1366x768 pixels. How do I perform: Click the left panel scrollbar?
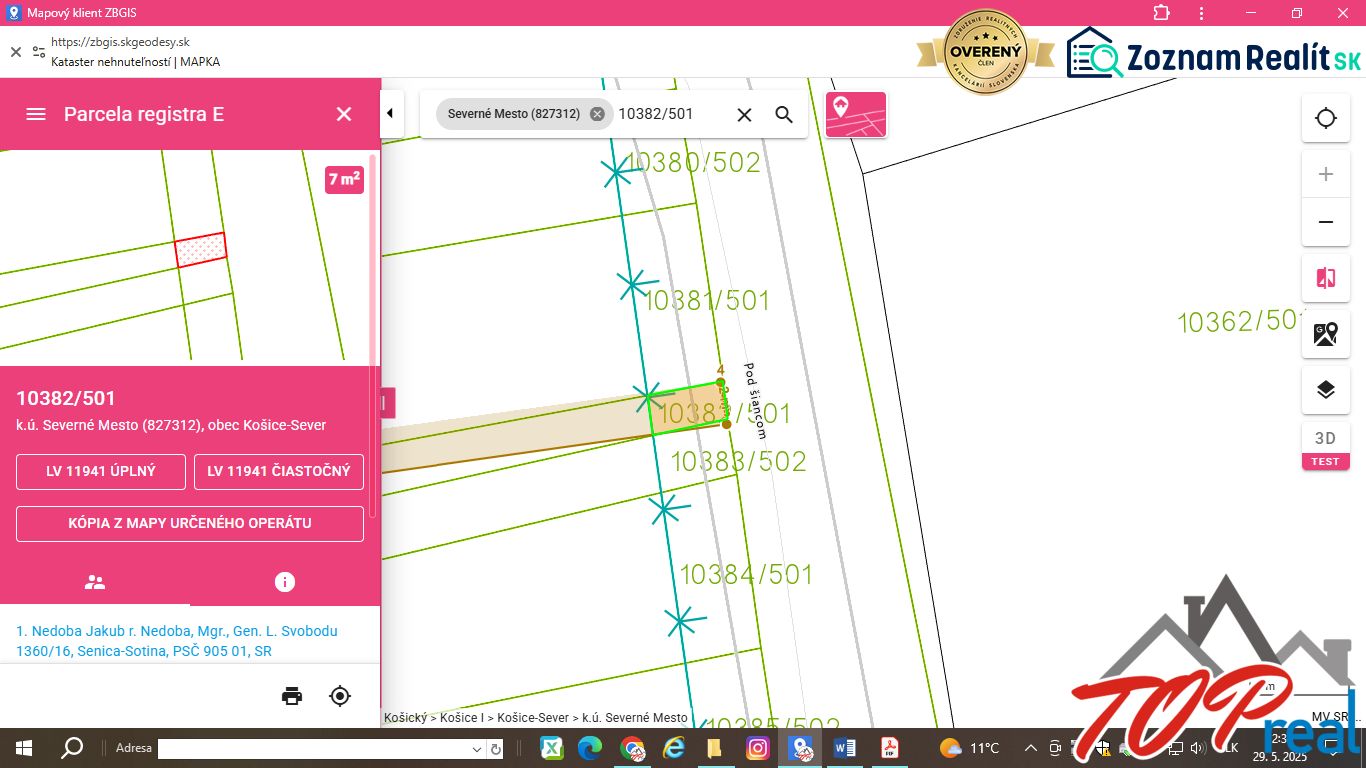click(374, 334)
